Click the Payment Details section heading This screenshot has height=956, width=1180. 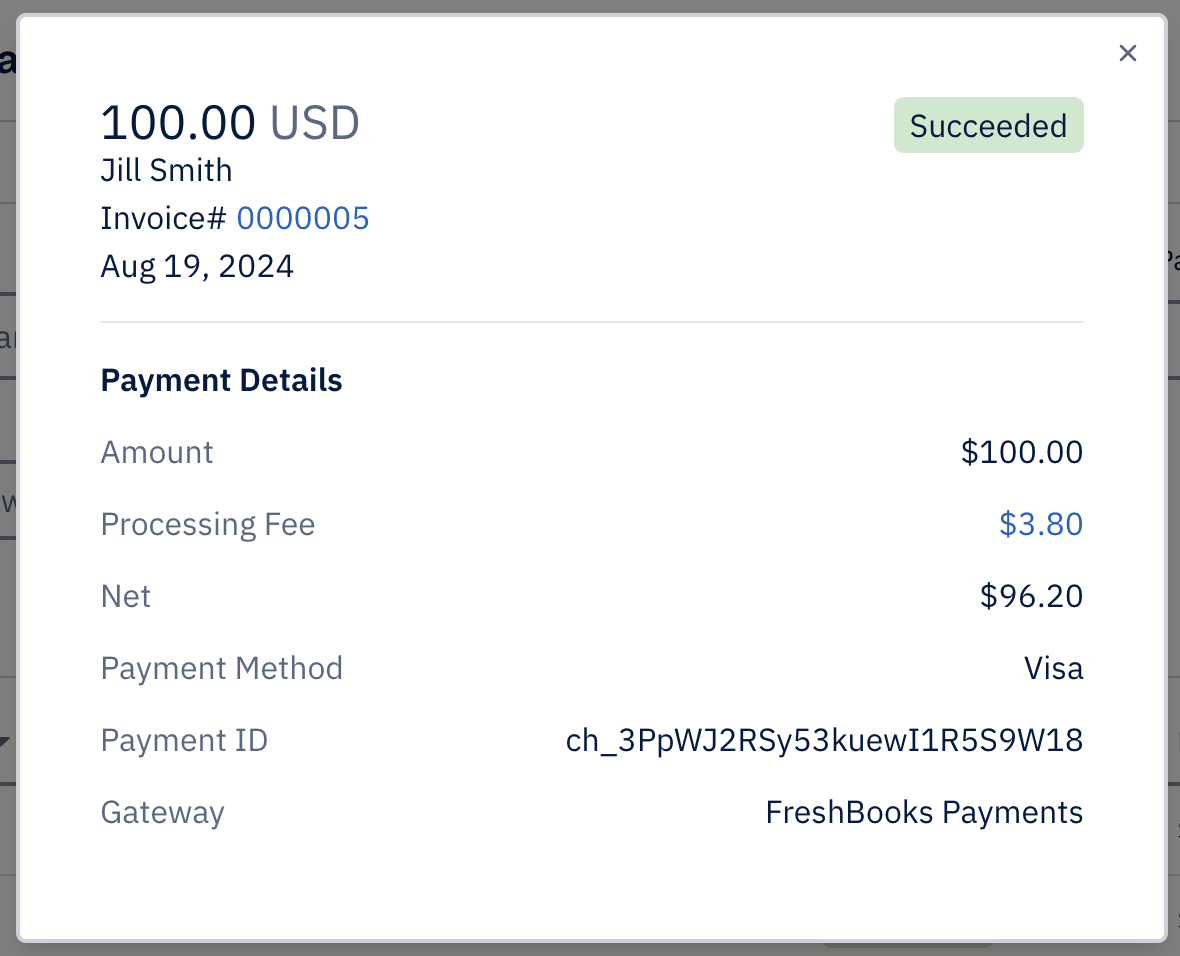tap(221, 381)
